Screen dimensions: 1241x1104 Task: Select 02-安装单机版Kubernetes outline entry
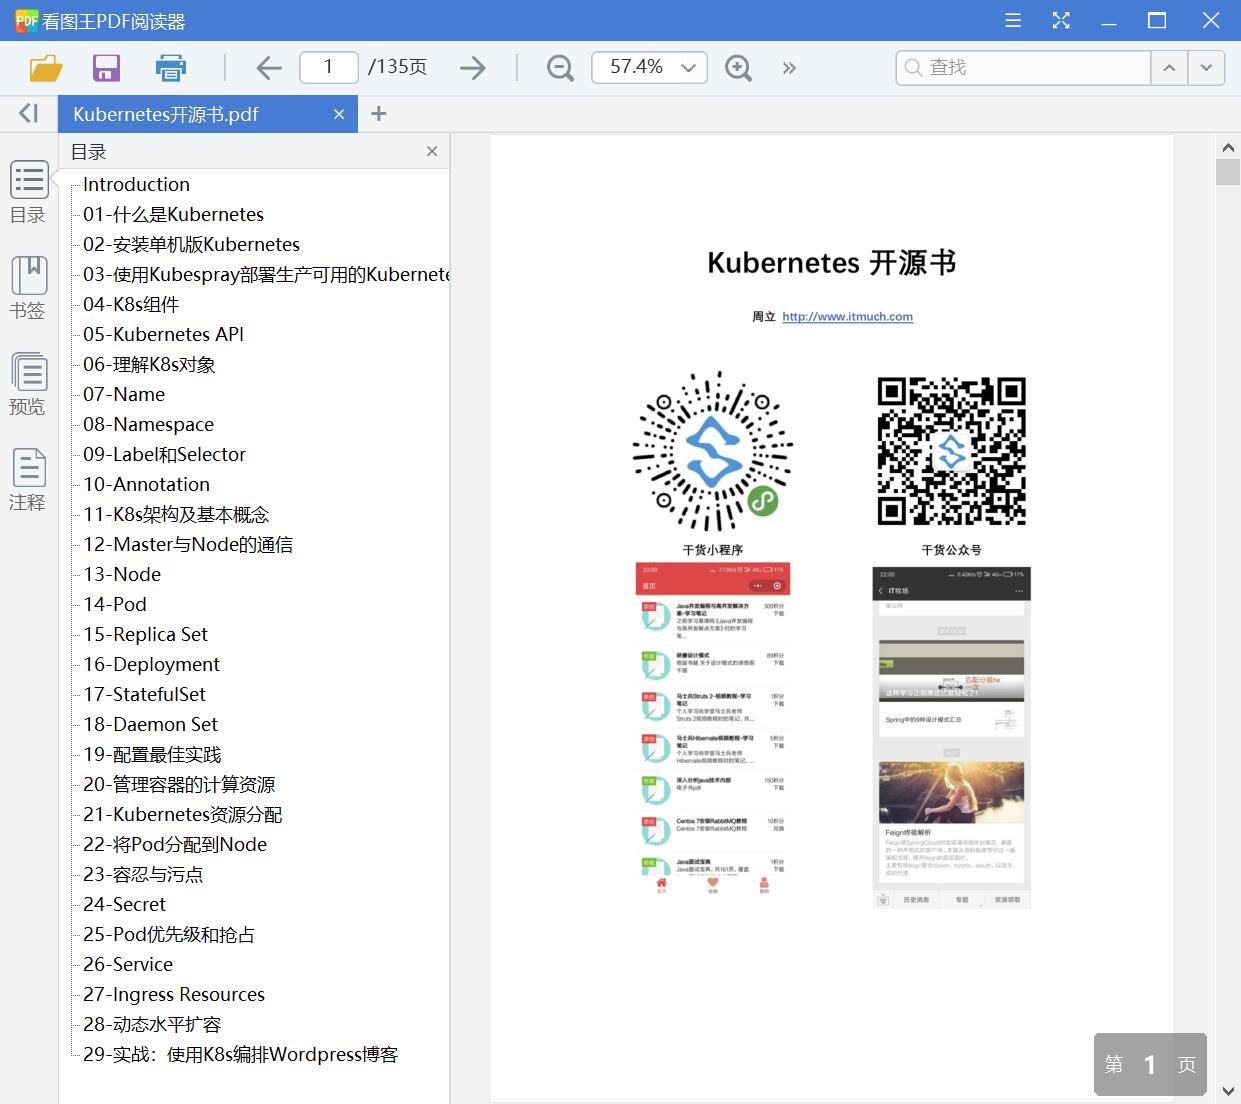pos(191,244)
